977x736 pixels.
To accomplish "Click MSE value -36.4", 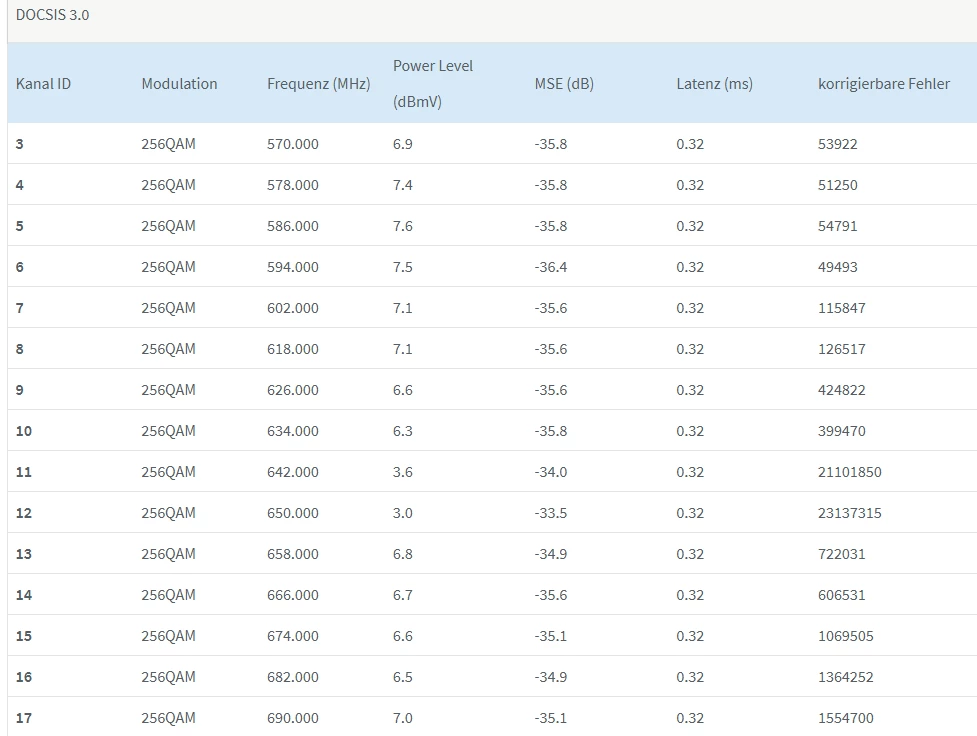I will point(551,267).
